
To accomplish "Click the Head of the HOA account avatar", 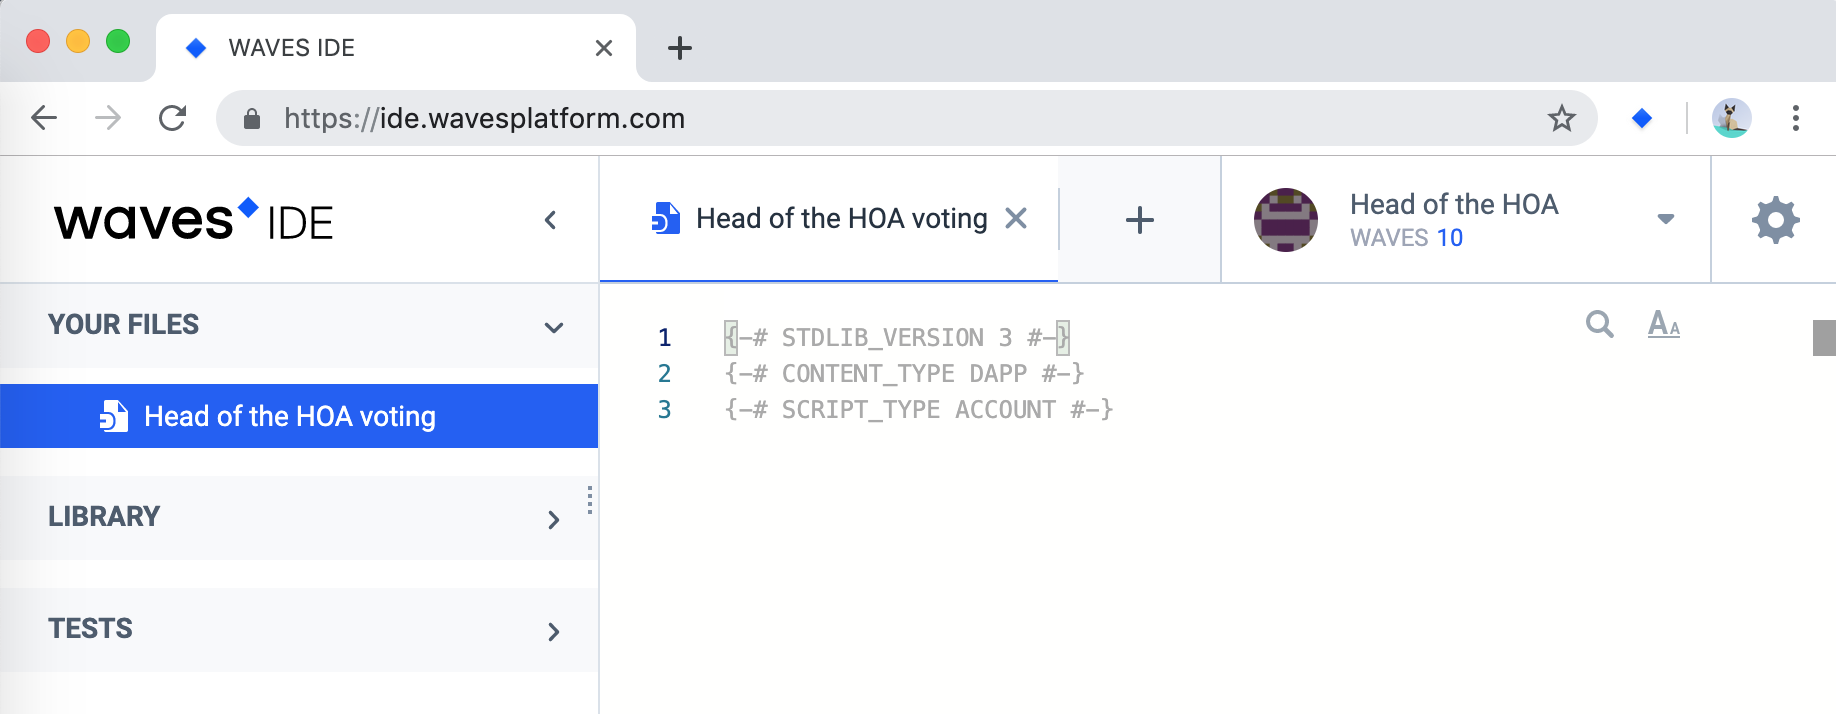I will point(1286,220).
